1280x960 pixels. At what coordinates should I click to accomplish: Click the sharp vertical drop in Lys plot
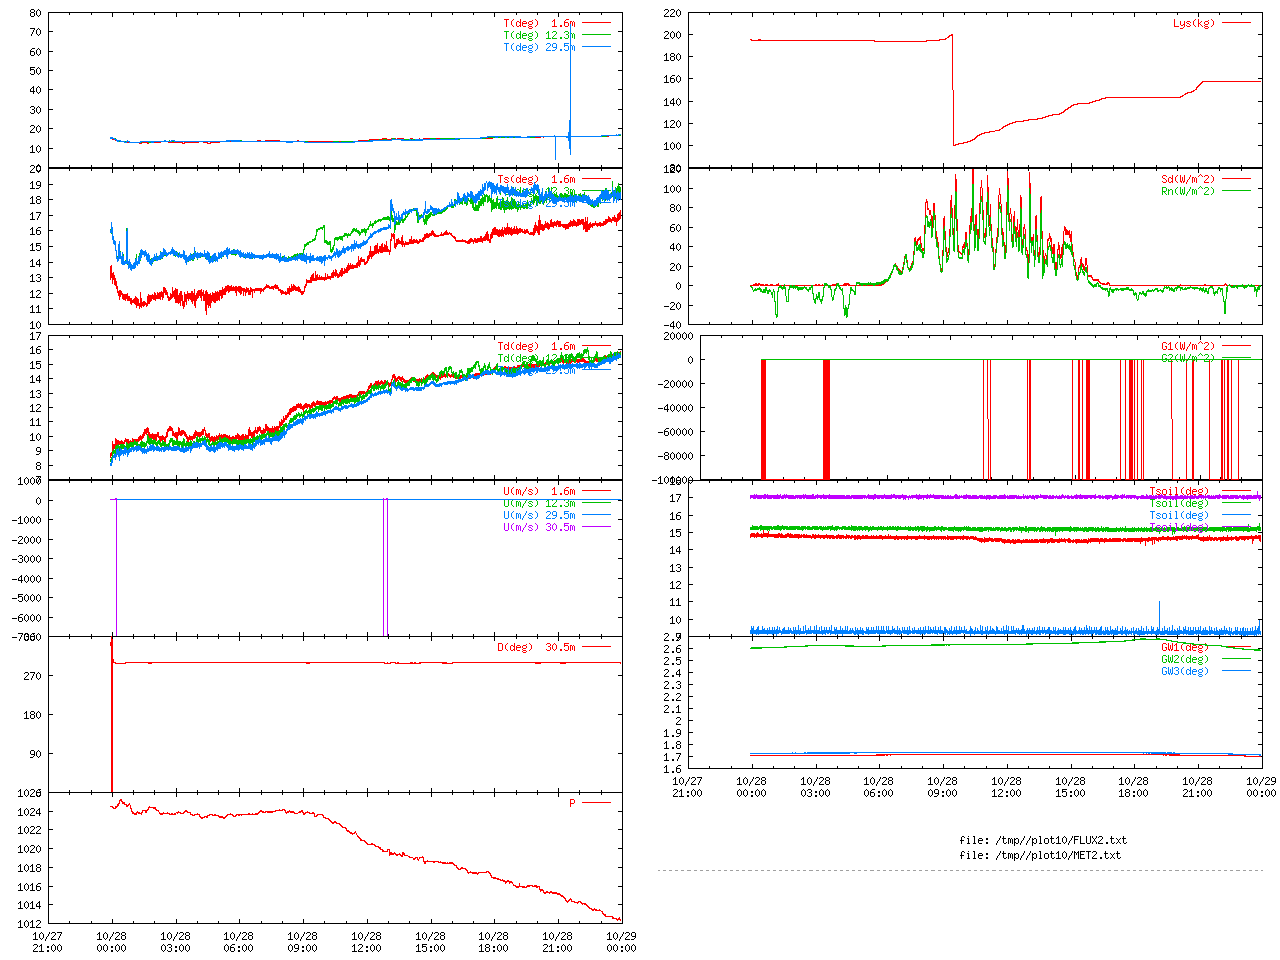coord(952,90)
